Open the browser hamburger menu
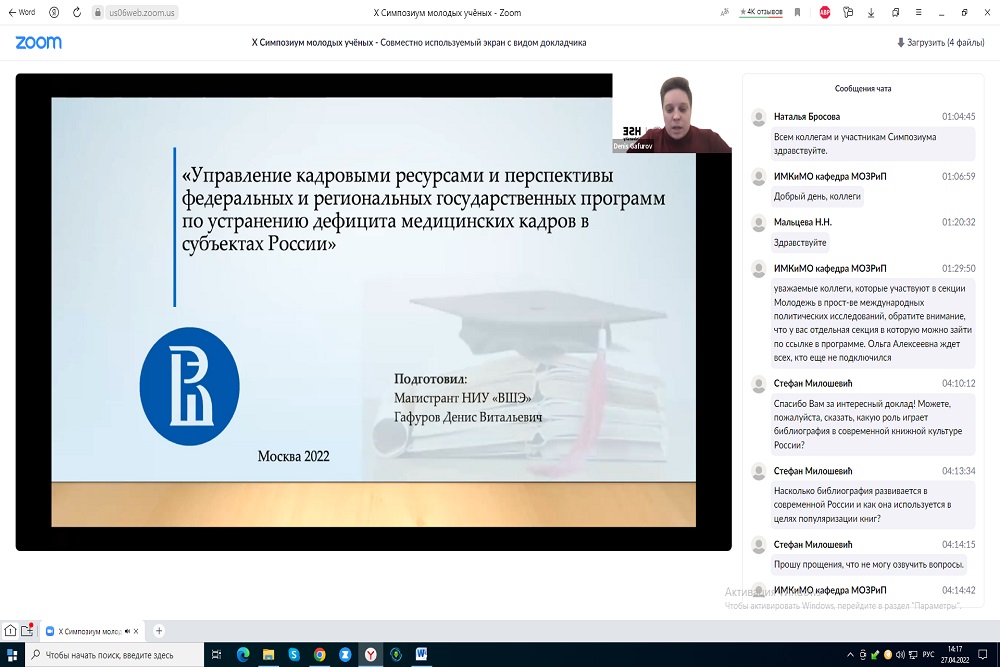1000x667 pixels. click(917, 13)
